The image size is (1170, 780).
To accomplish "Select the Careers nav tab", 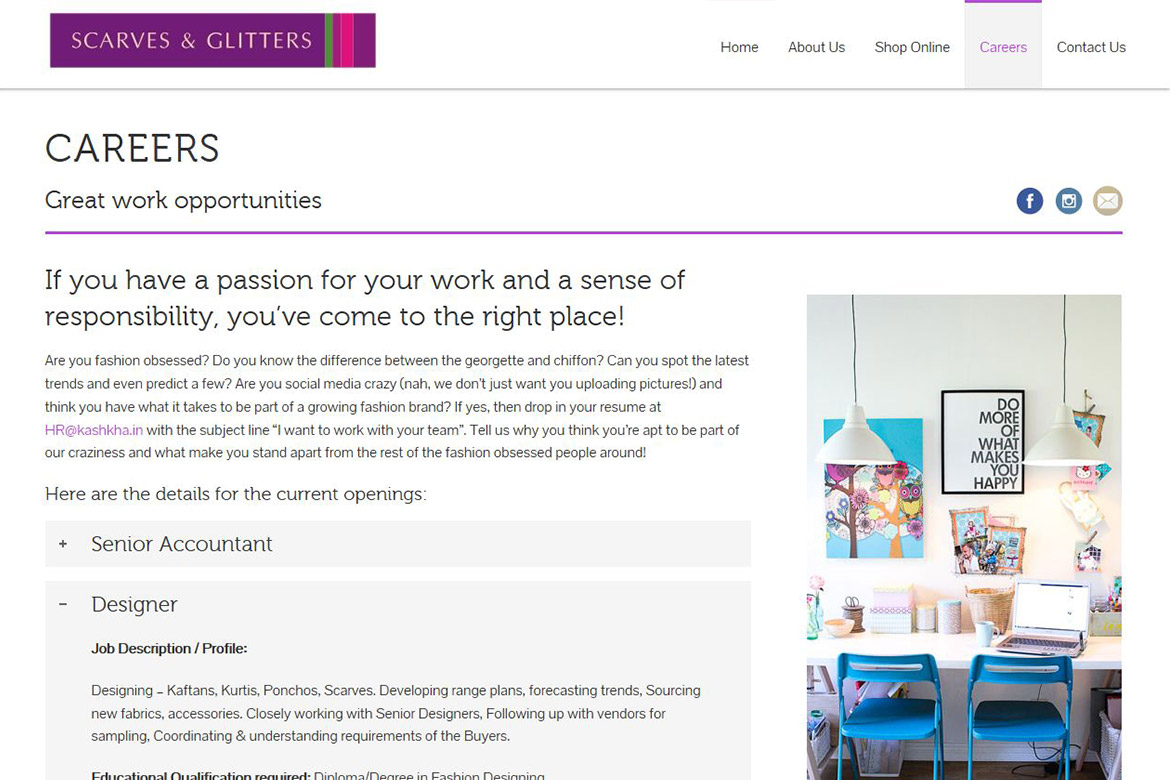I will pyautogui.click(x=1003, y=47).
